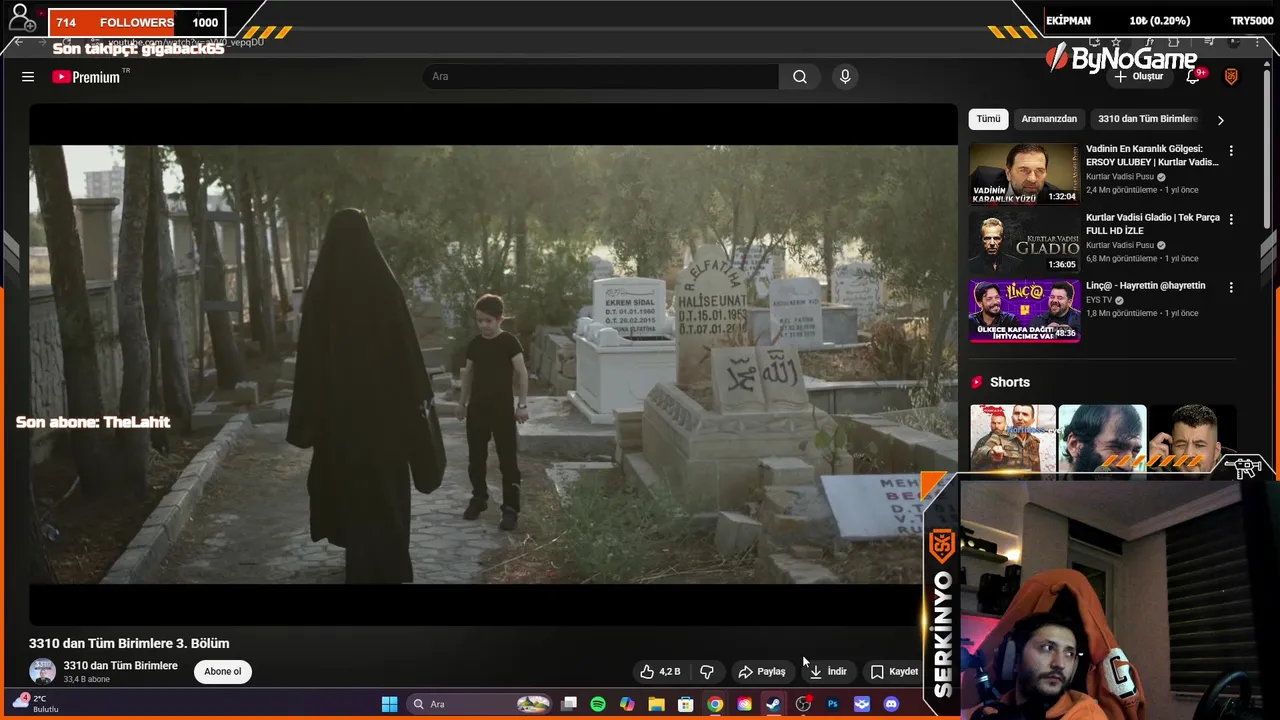Open Task View on the taskbar
The width and height of the screenshot is (1280, 720).
[569, 704]
